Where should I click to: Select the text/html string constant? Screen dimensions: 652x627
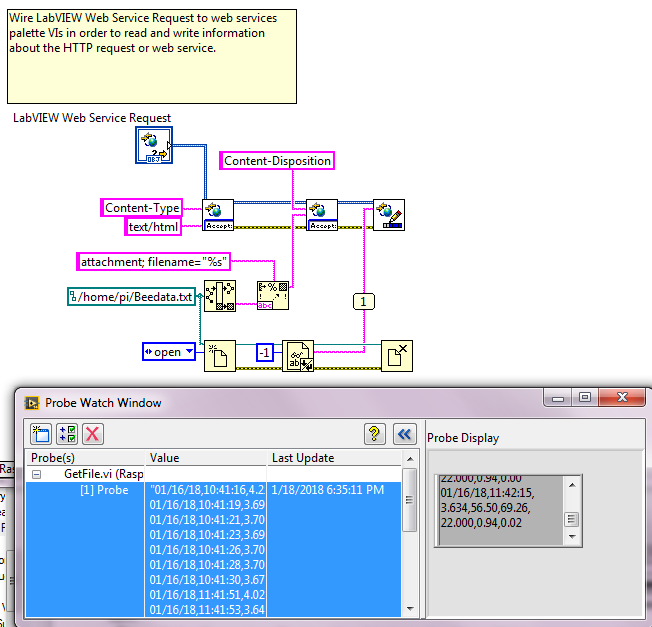tap(153, 227)
